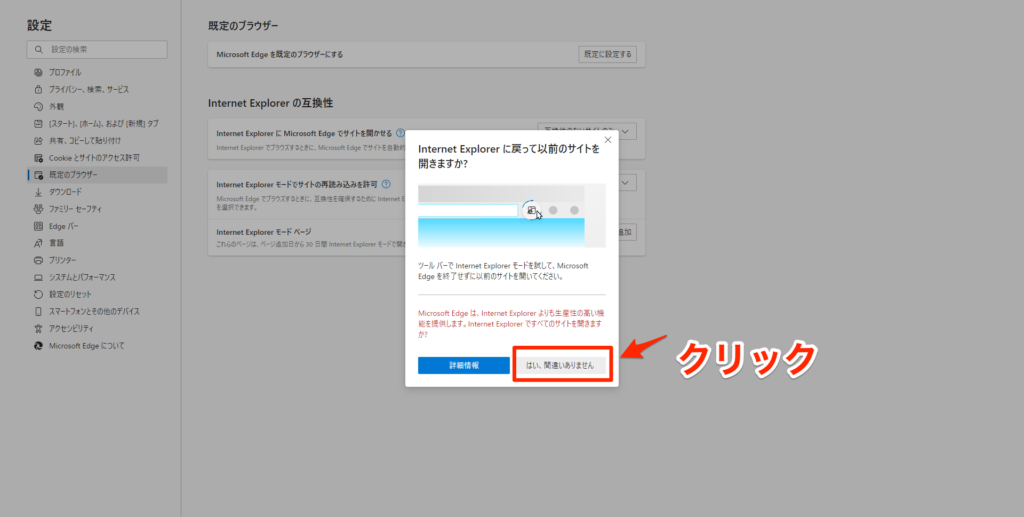Click the dialog illustration thumbnail

[511, 215]
